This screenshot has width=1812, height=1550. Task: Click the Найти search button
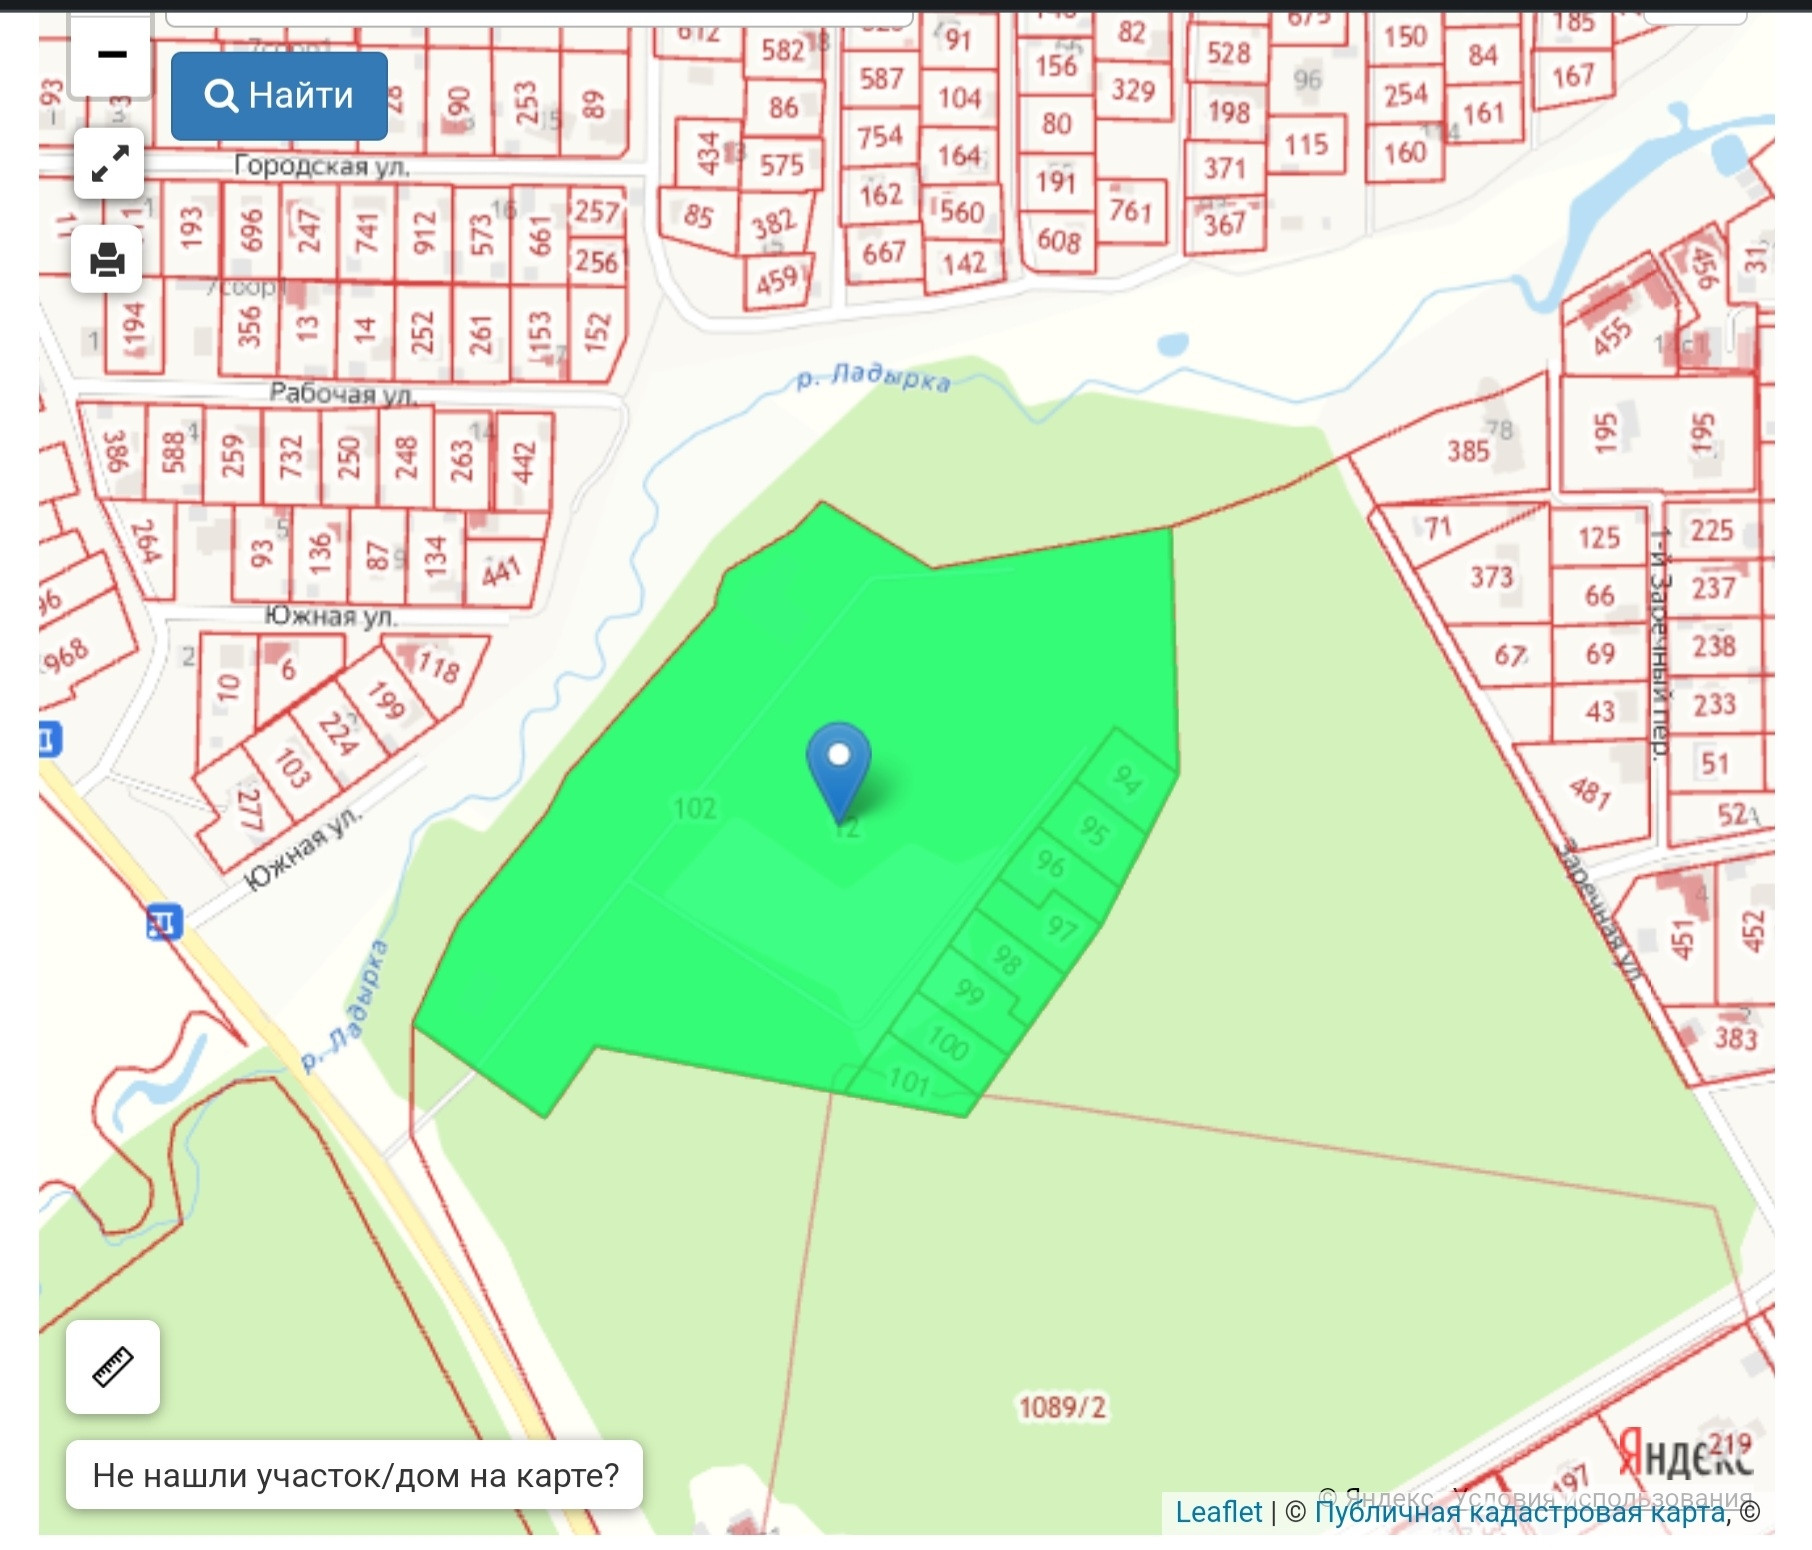[279, 96]
